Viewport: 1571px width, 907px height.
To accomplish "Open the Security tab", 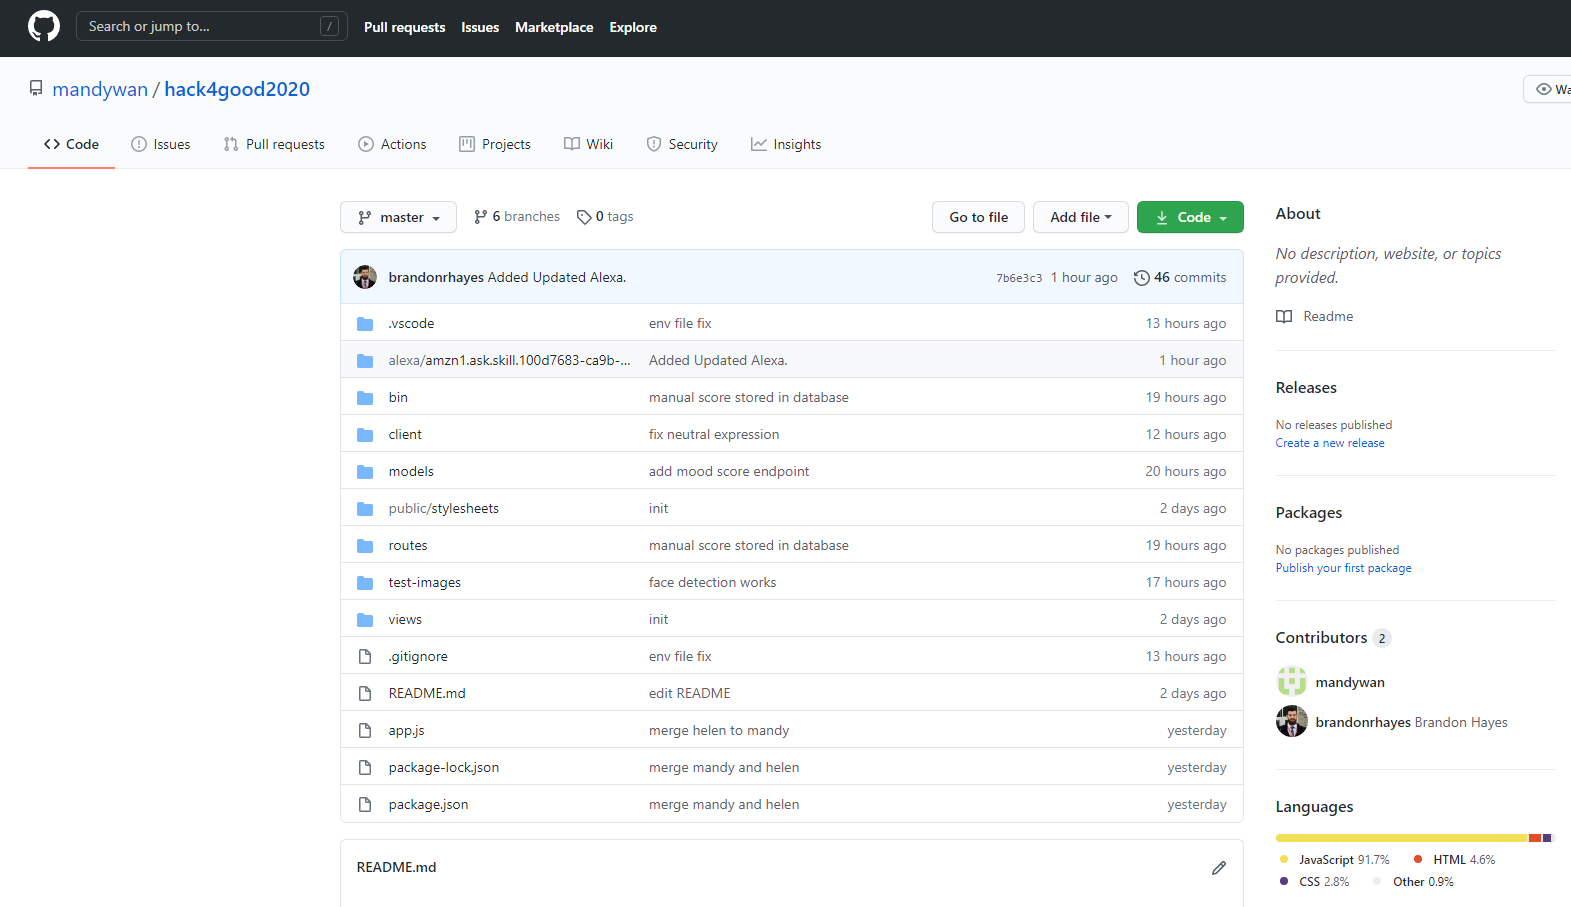I will point(682,144).
